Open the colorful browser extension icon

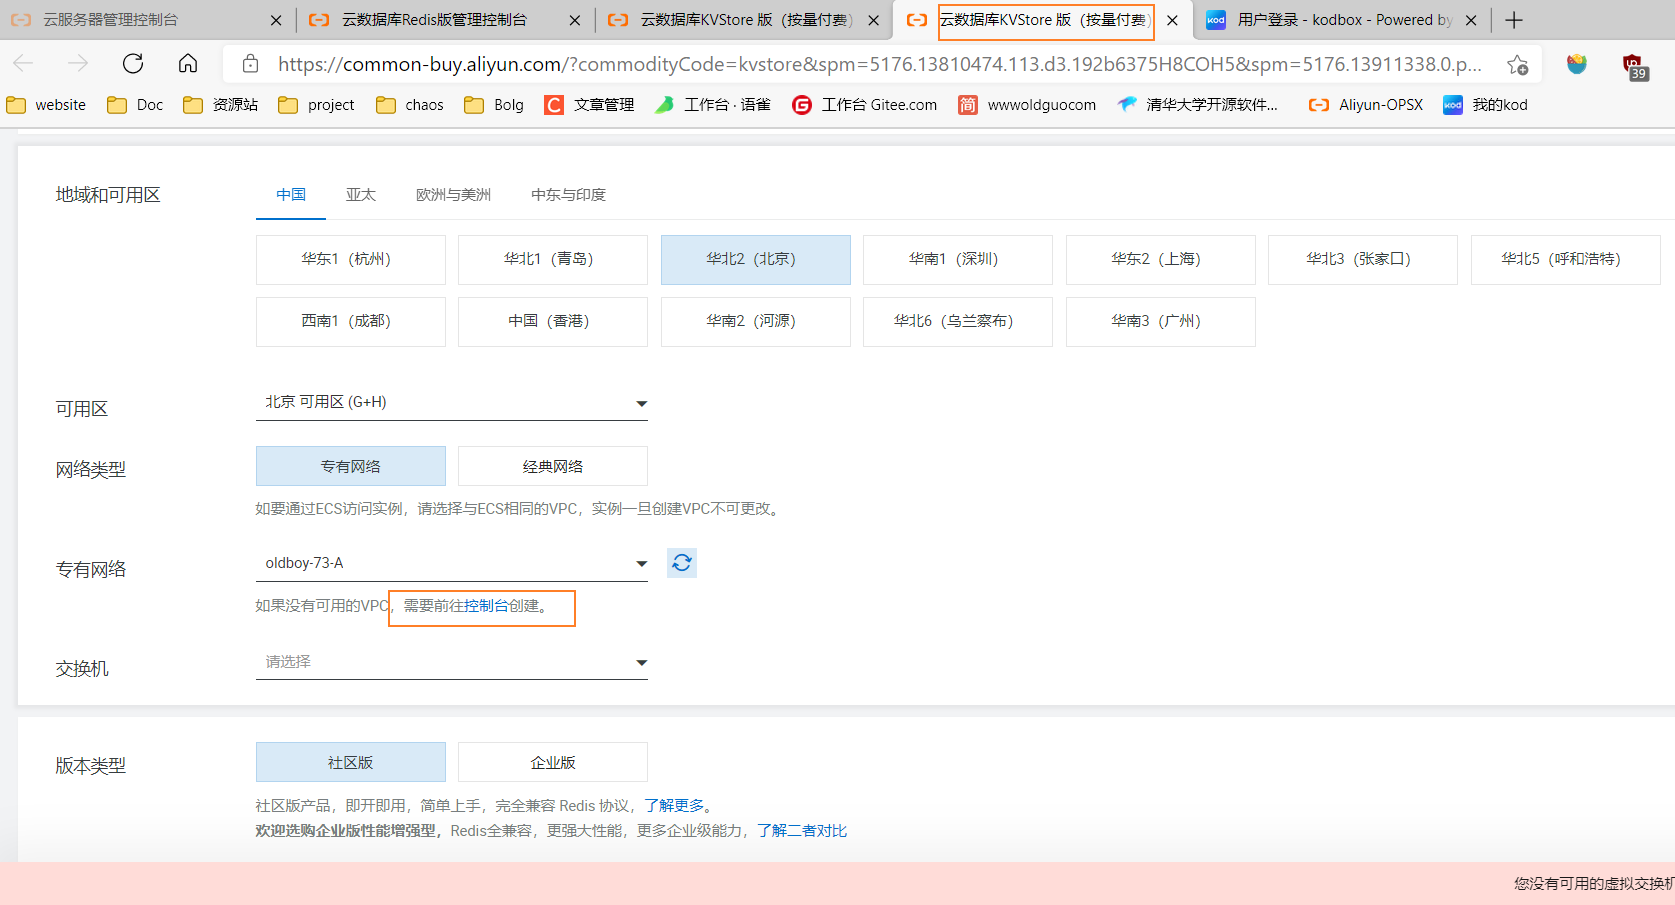[1577, 64]
